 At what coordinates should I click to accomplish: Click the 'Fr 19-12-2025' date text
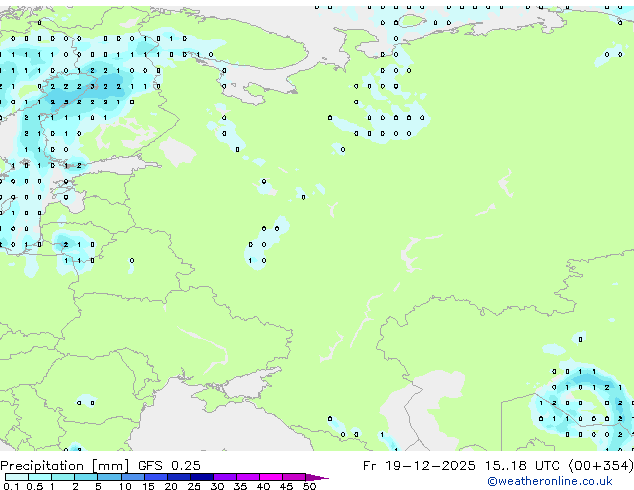coord(419,466)
